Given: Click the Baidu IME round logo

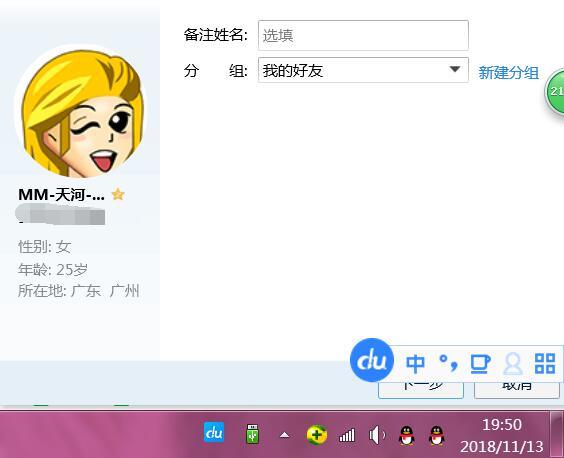Looking at the screenshot, I should 372,360.
